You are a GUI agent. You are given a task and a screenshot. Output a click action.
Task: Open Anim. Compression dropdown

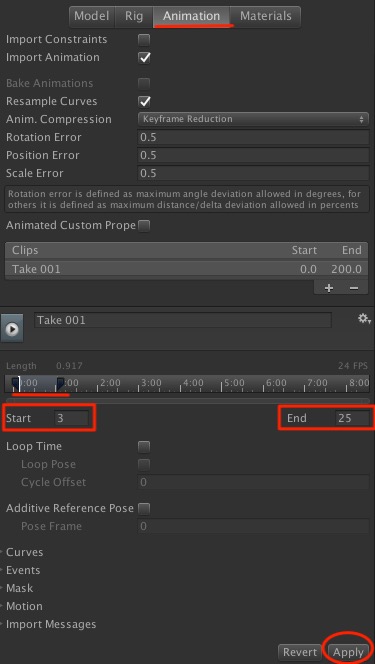[x=253, y=119]
